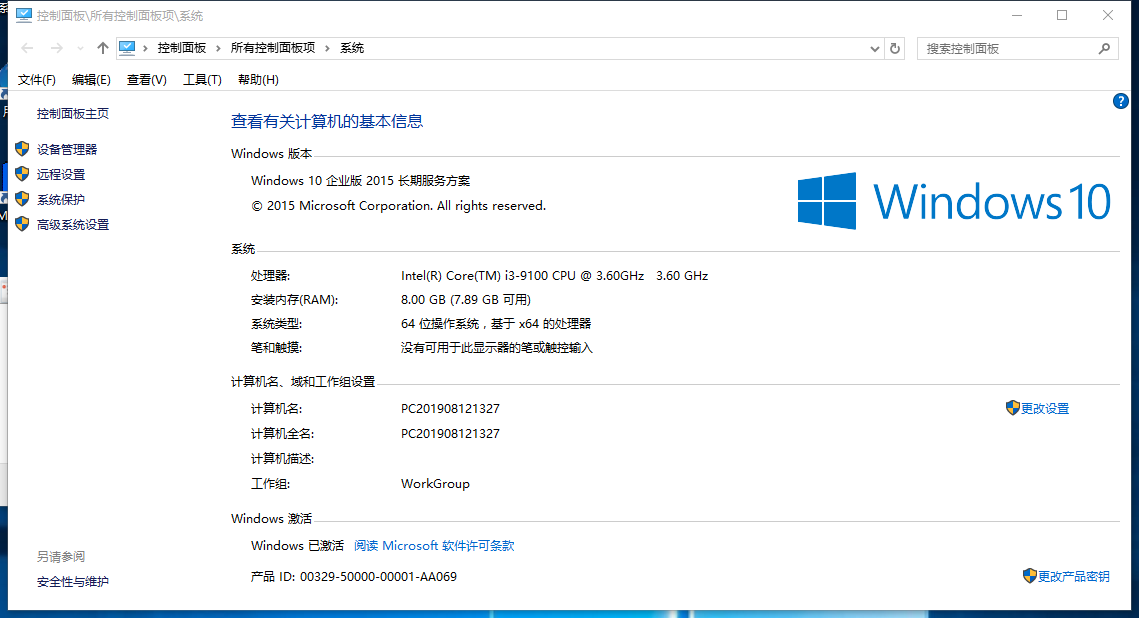
Task: Select the Microsoft Corporation copyright line
Action: coord(398,206)
